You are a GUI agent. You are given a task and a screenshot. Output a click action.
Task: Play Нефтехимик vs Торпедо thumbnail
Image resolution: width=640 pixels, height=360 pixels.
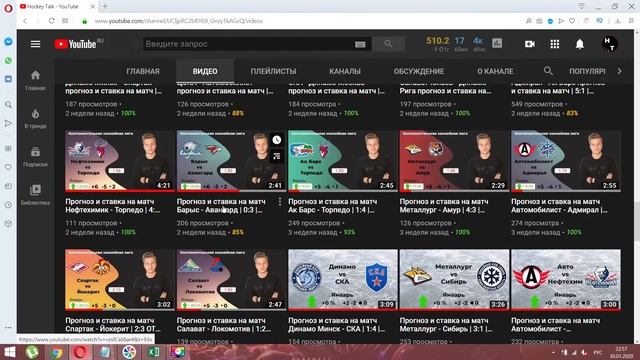(x=120, y=161)
